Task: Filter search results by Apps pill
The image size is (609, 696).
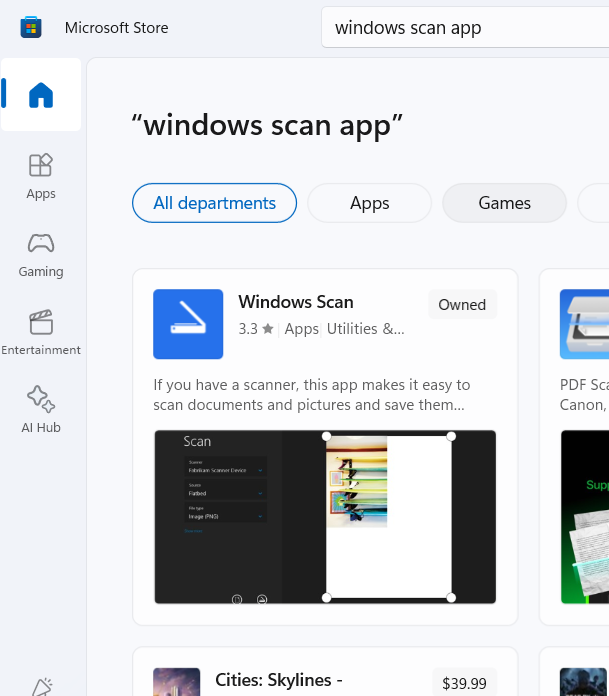Action: coord(369,203)
